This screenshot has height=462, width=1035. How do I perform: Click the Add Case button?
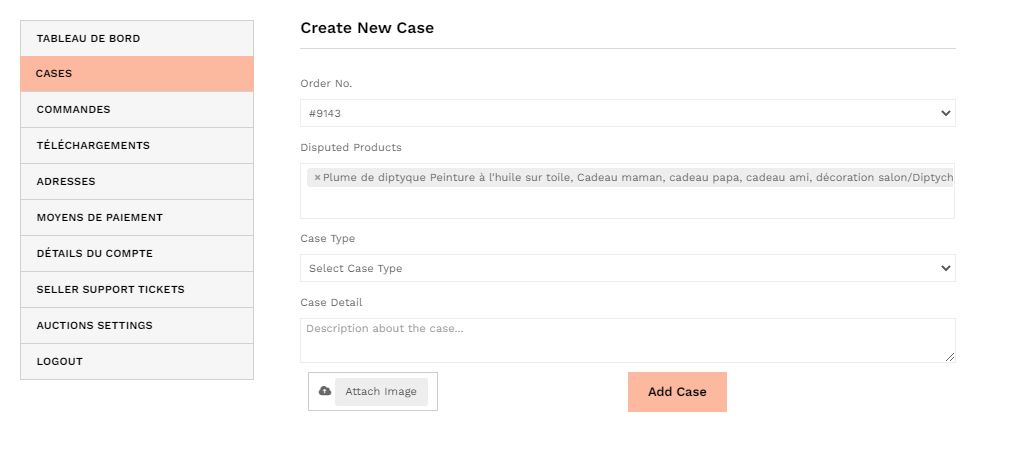click(677, 392)
